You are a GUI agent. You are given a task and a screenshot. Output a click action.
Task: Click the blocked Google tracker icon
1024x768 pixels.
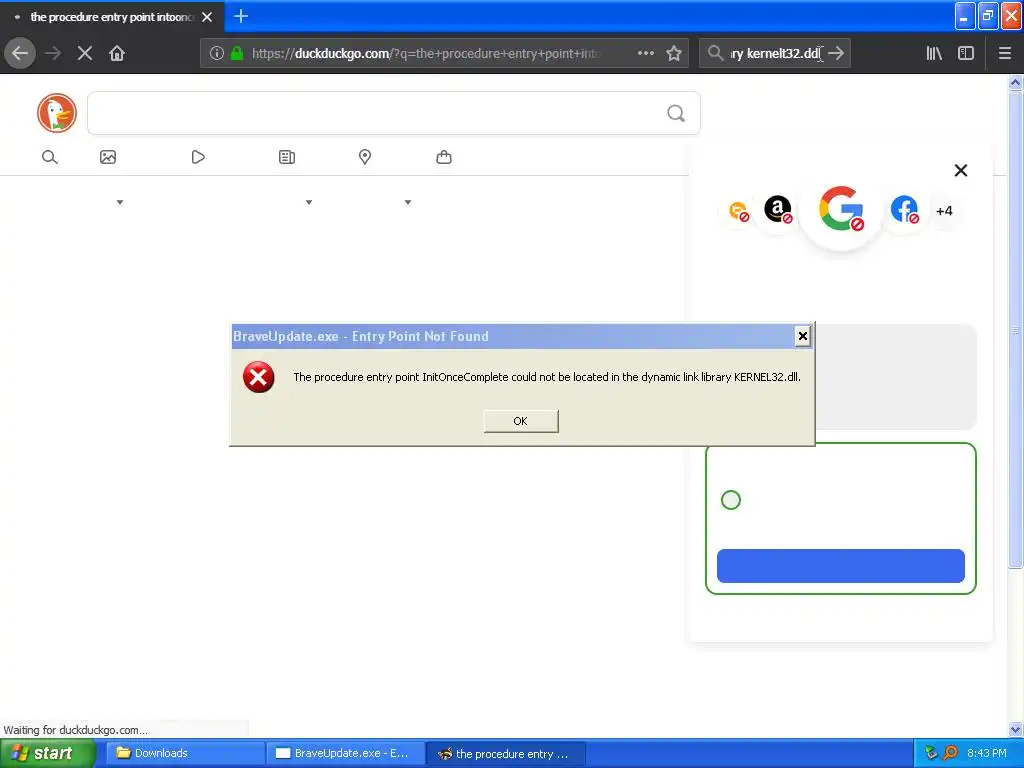(841, 209)
